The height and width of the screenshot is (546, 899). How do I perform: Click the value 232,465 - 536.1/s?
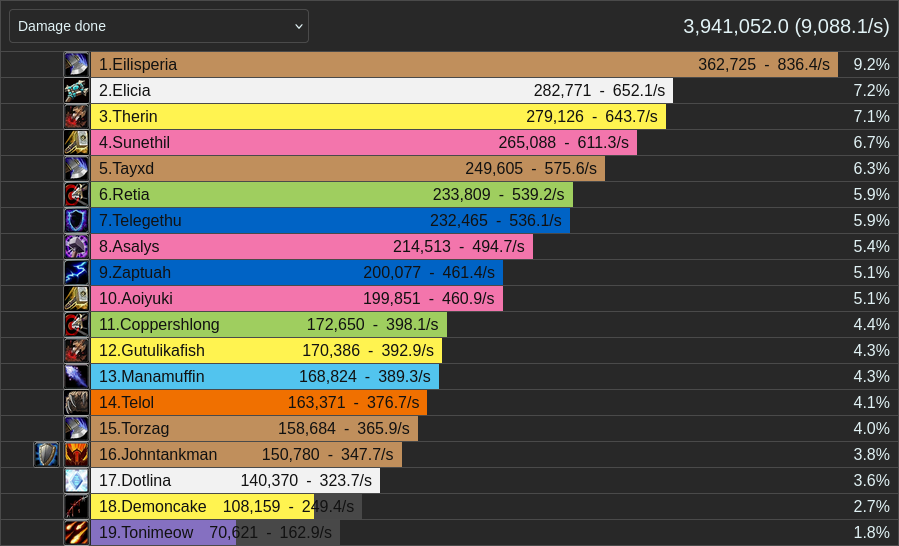pos(496,220)
